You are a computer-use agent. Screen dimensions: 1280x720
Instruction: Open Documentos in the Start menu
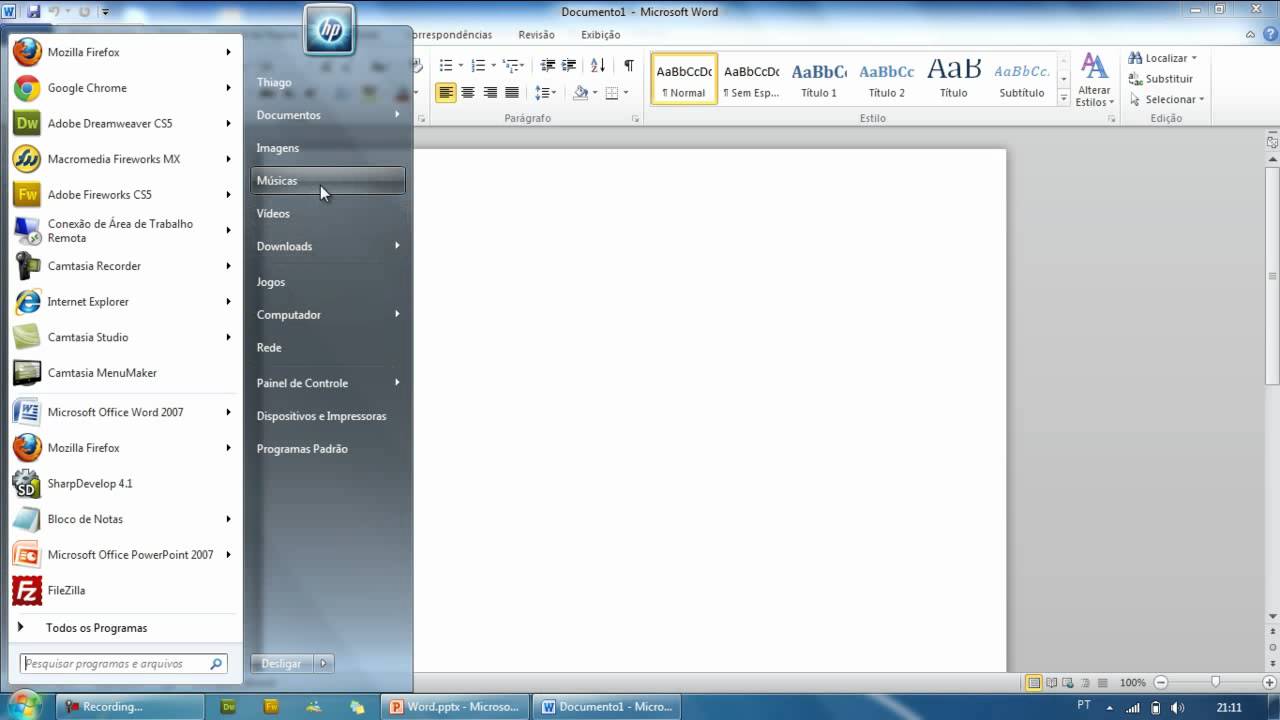coord(328,115)
